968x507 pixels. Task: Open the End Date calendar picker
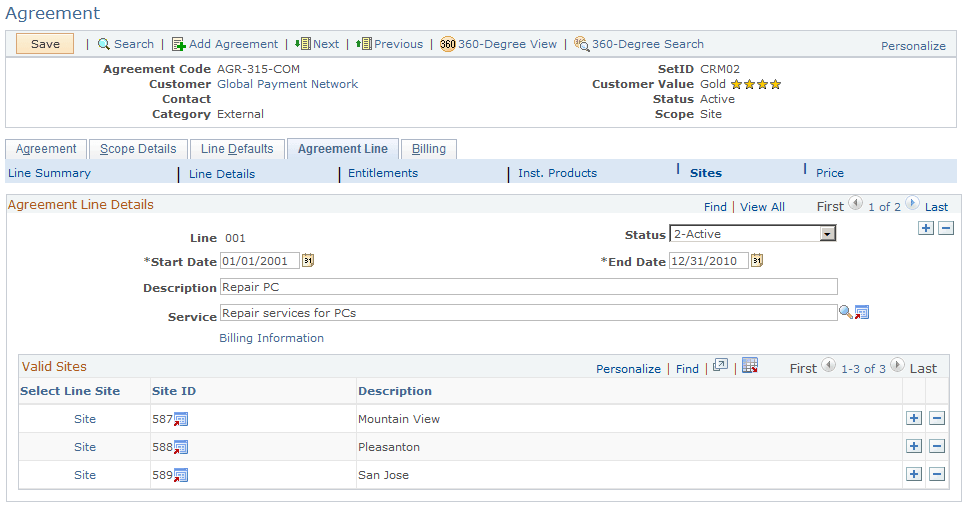point(757,261)
